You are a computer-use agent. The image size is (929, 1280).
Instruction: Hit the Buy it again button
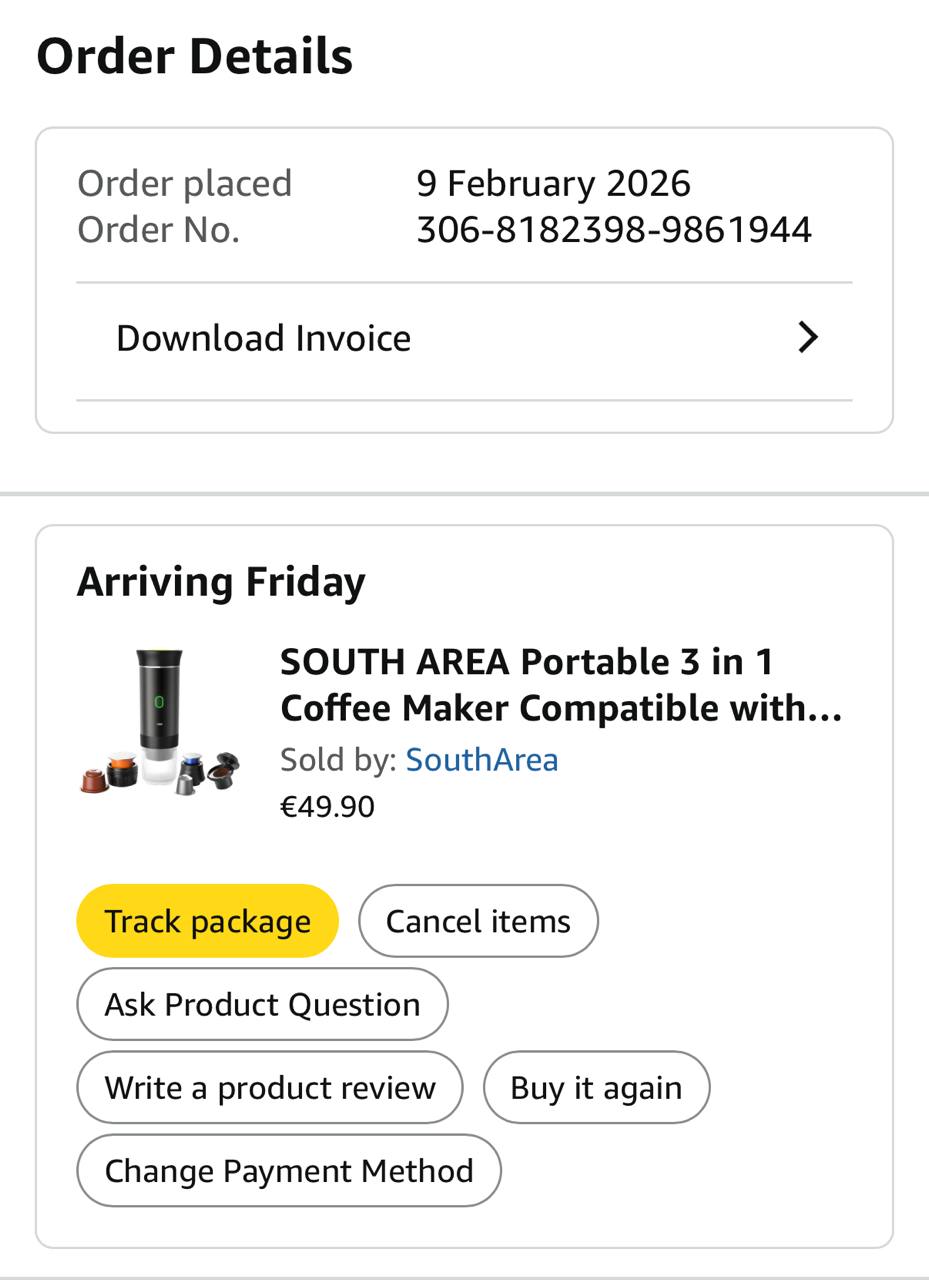[596, 1088]
